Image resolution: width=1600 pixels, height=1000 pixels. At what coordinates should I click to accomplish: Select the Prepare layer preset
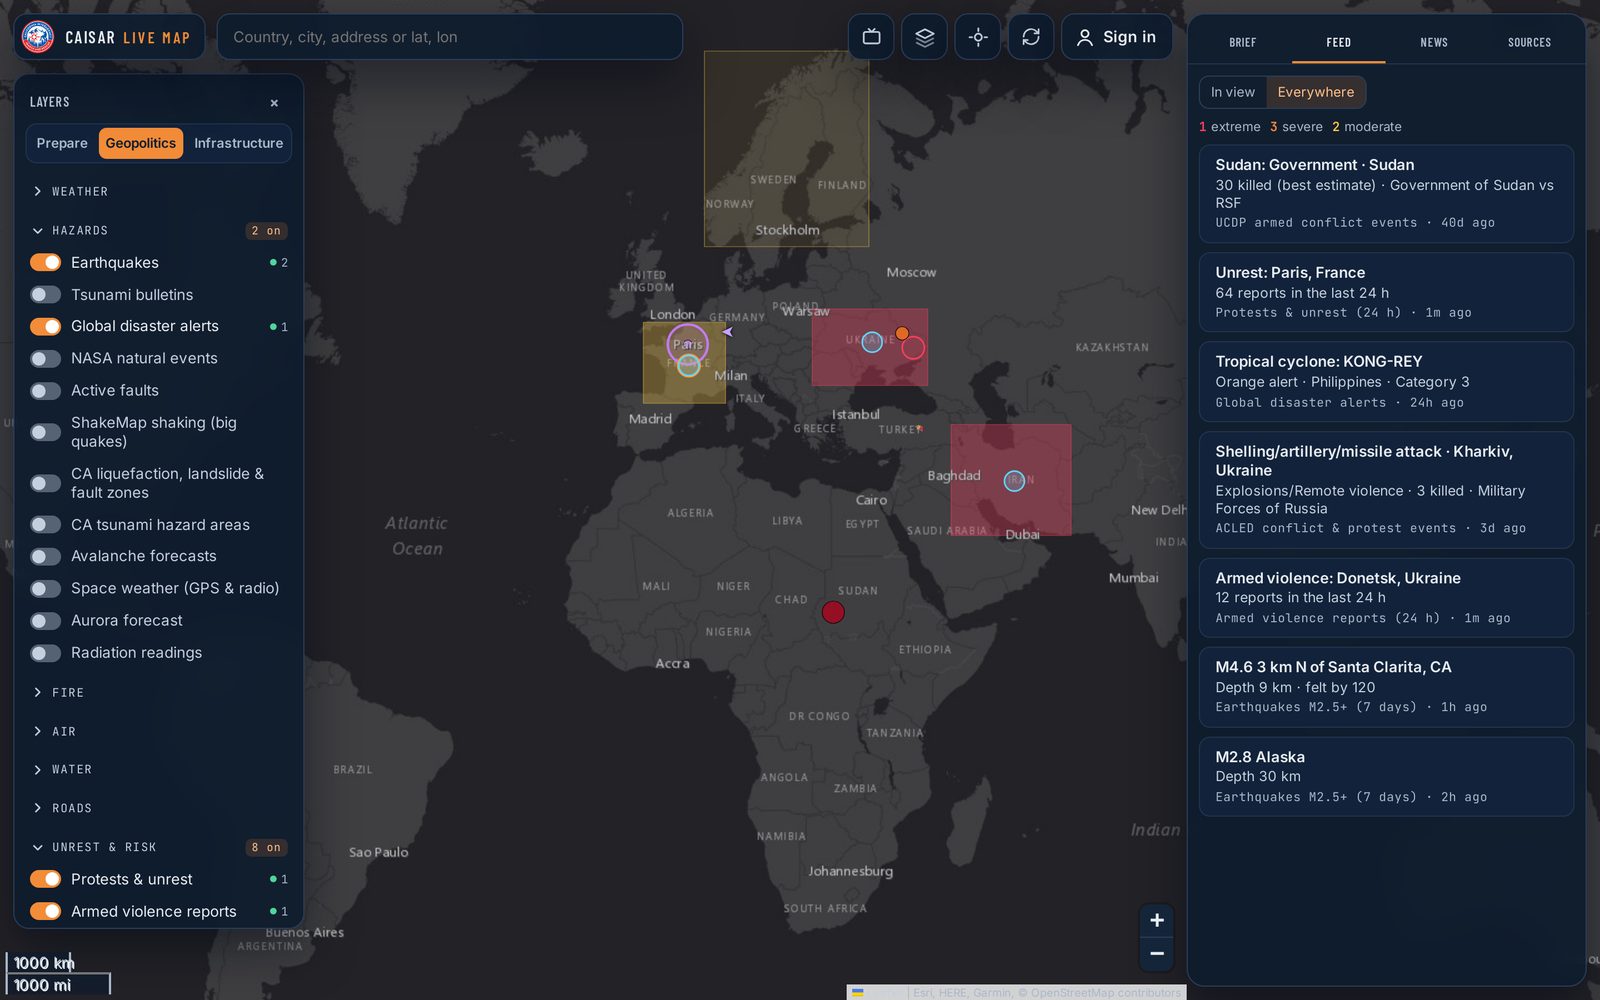(62, 143)
